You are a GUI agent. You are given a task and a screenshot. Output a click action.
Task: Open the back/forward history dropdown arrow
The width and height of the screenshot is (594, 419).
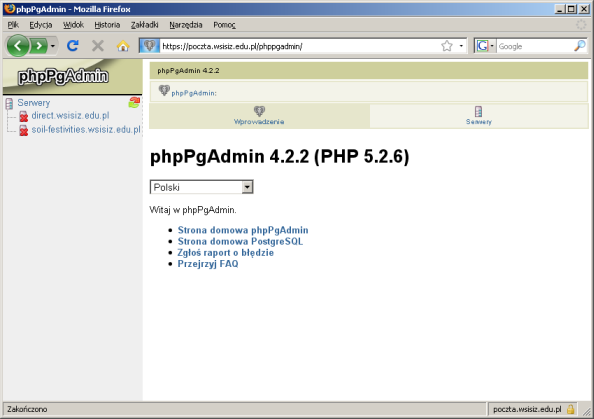53,46
